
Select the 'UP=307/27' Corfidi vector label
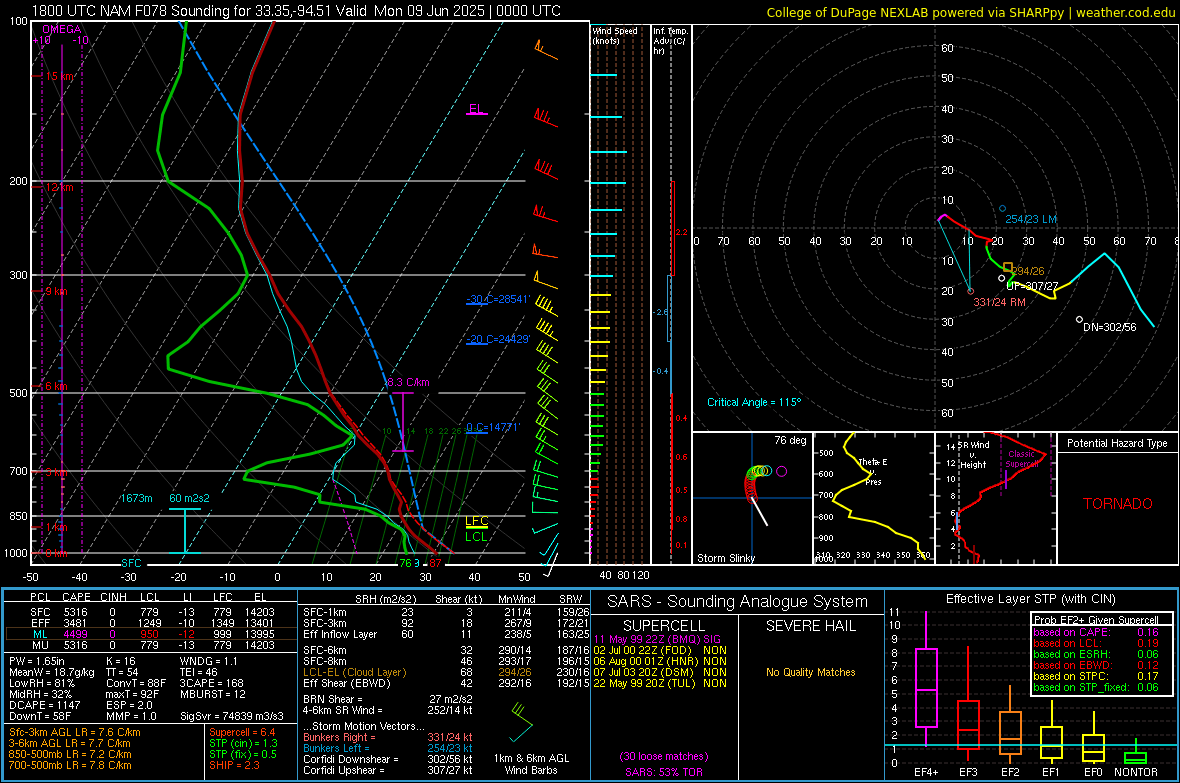(1032, 286)
